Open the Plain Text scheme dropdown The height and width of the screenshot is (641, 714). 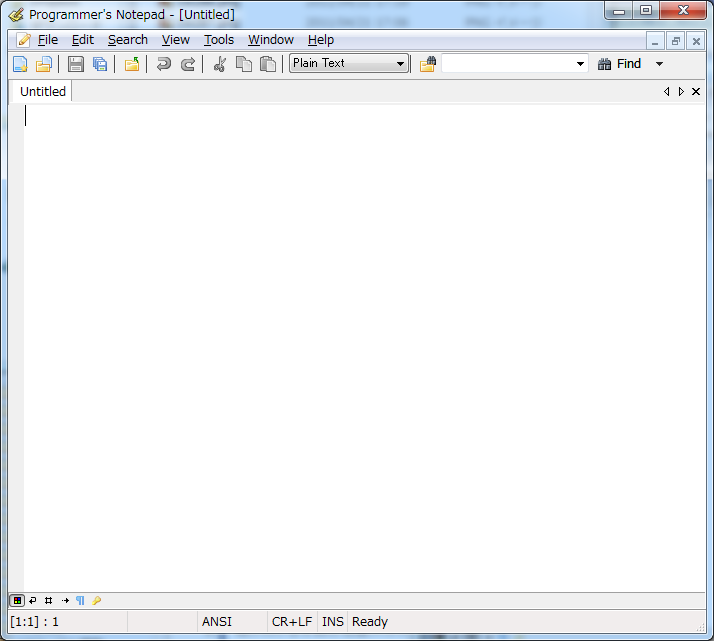(349, 63)
